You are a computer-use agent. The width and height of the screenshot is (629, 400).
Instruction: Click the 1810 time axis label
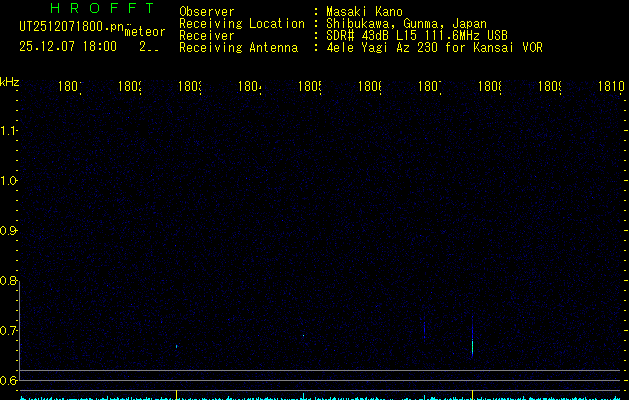610,87
